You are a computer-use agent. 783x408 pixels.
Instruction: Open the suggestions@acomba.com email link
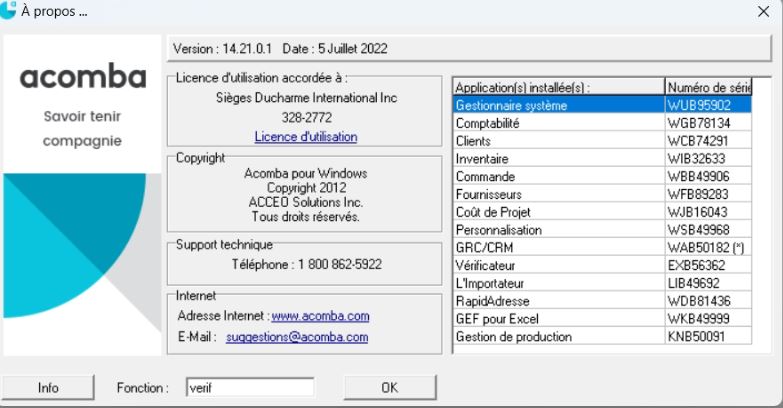tap(297, 337)
